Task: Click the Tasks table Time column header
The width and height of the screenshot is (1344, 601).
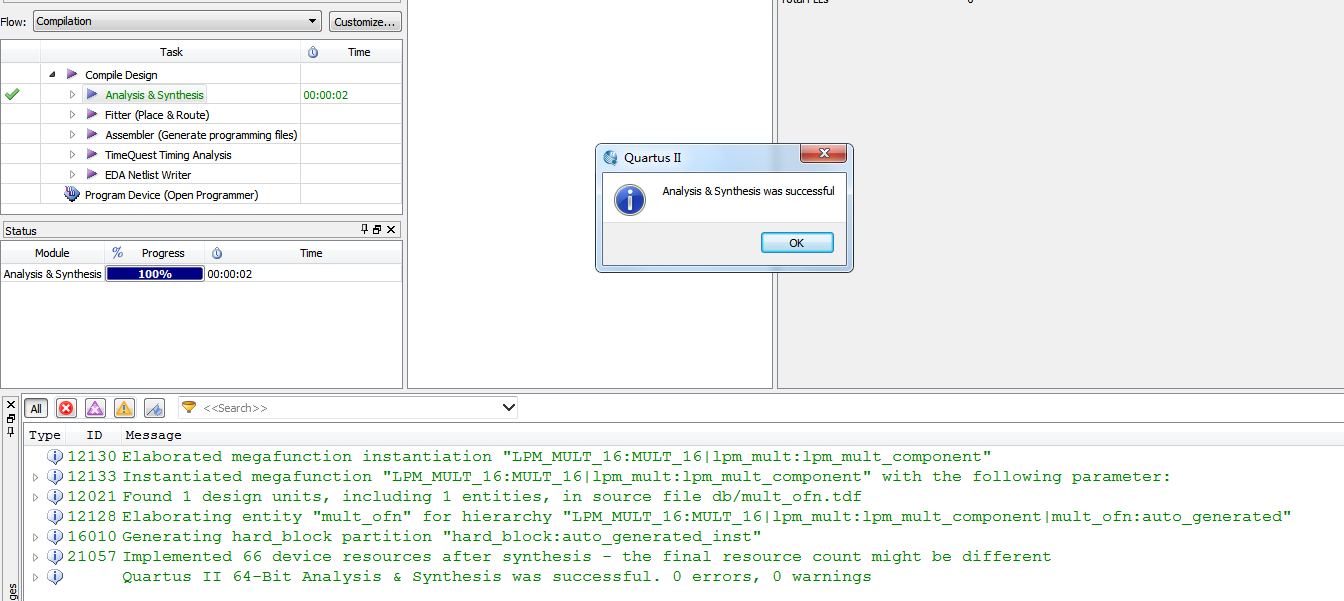Action: tap(359, 52)
